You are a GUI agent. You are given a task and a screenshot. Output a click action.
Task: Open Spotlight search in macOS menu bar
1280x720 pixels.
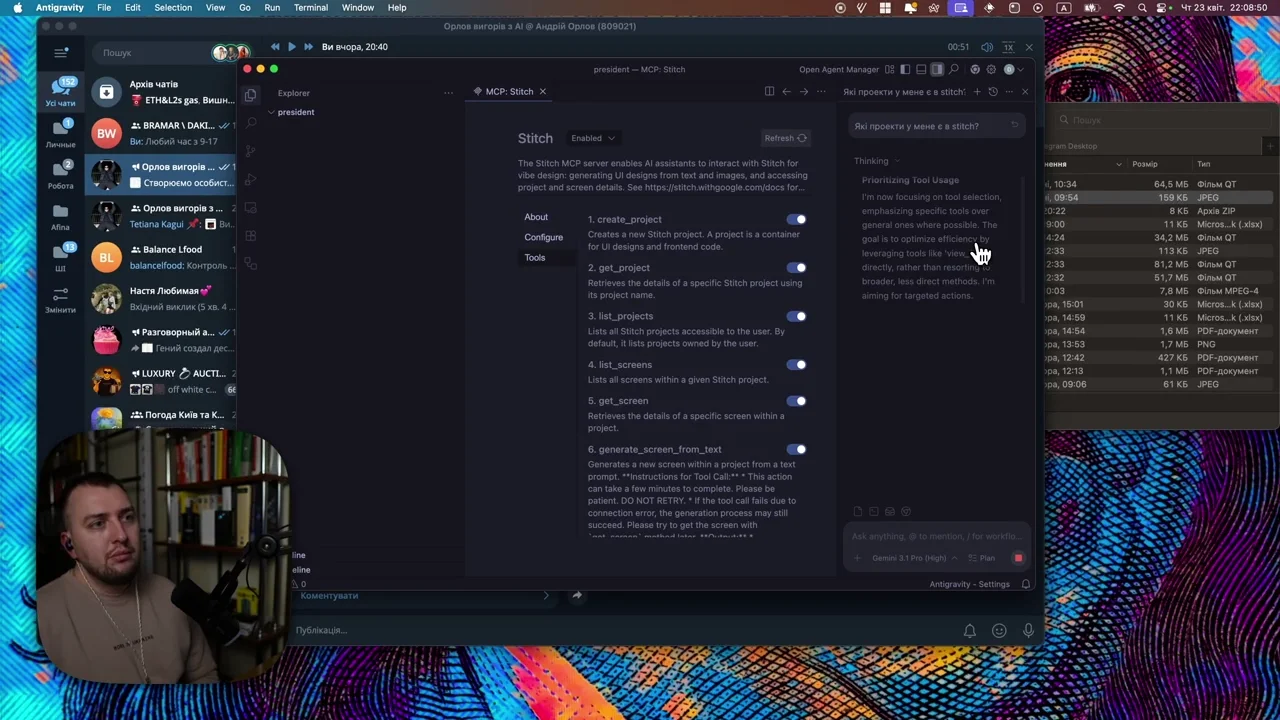pyautogui.click(x=1142, y=7)
